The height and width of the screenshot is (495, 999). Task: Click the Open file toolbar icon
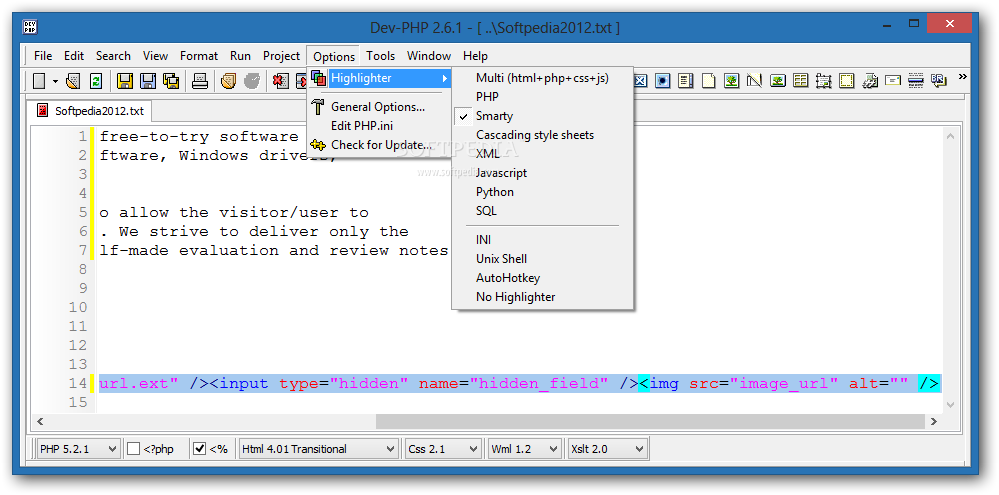coord(73,81)
